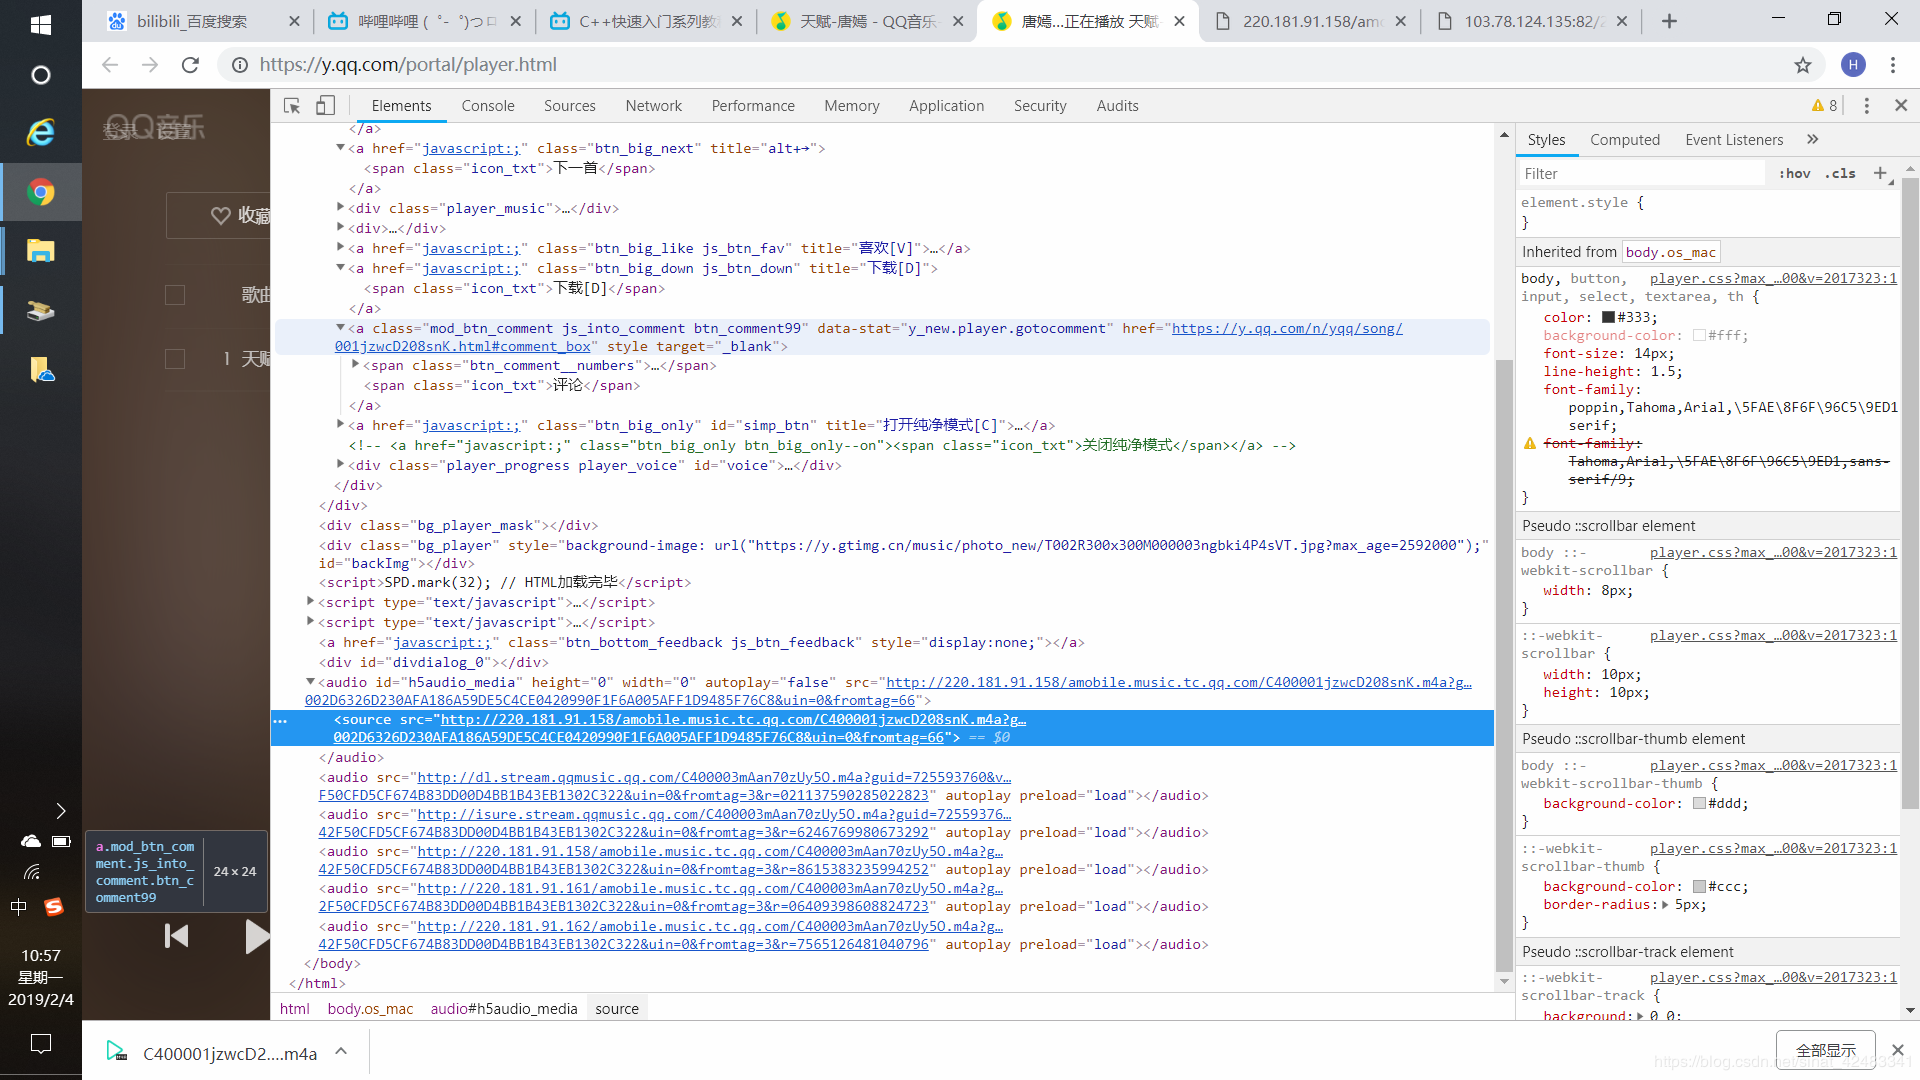Switch to the Network panel tab
The image size is (1920, 1080).
coord(653,106)
